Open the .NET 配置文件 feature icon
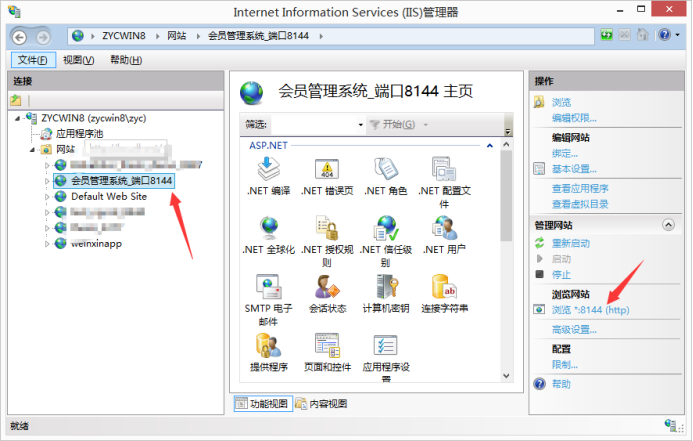 pyautogui.click(x=444, y=169)
